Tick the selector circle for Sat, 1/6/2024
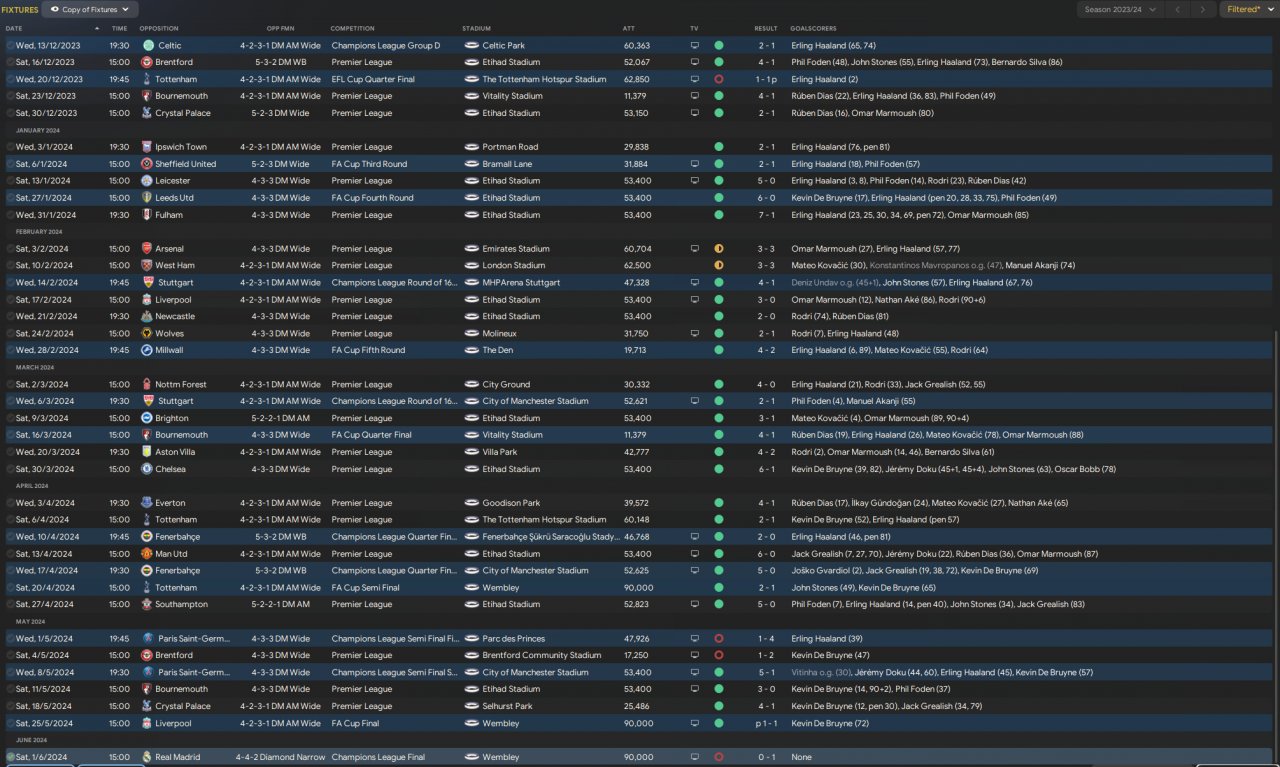The height and width of the screenshot is (767, 1280). (10, 757)
